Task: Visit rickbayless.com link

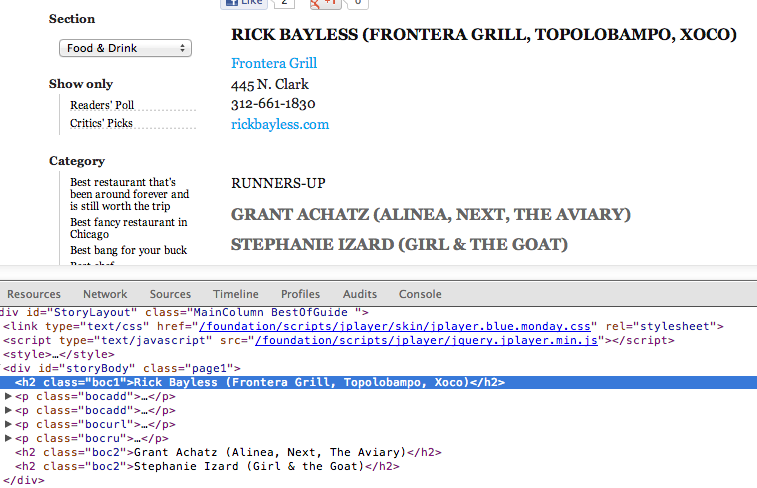Action: (280, 124)
